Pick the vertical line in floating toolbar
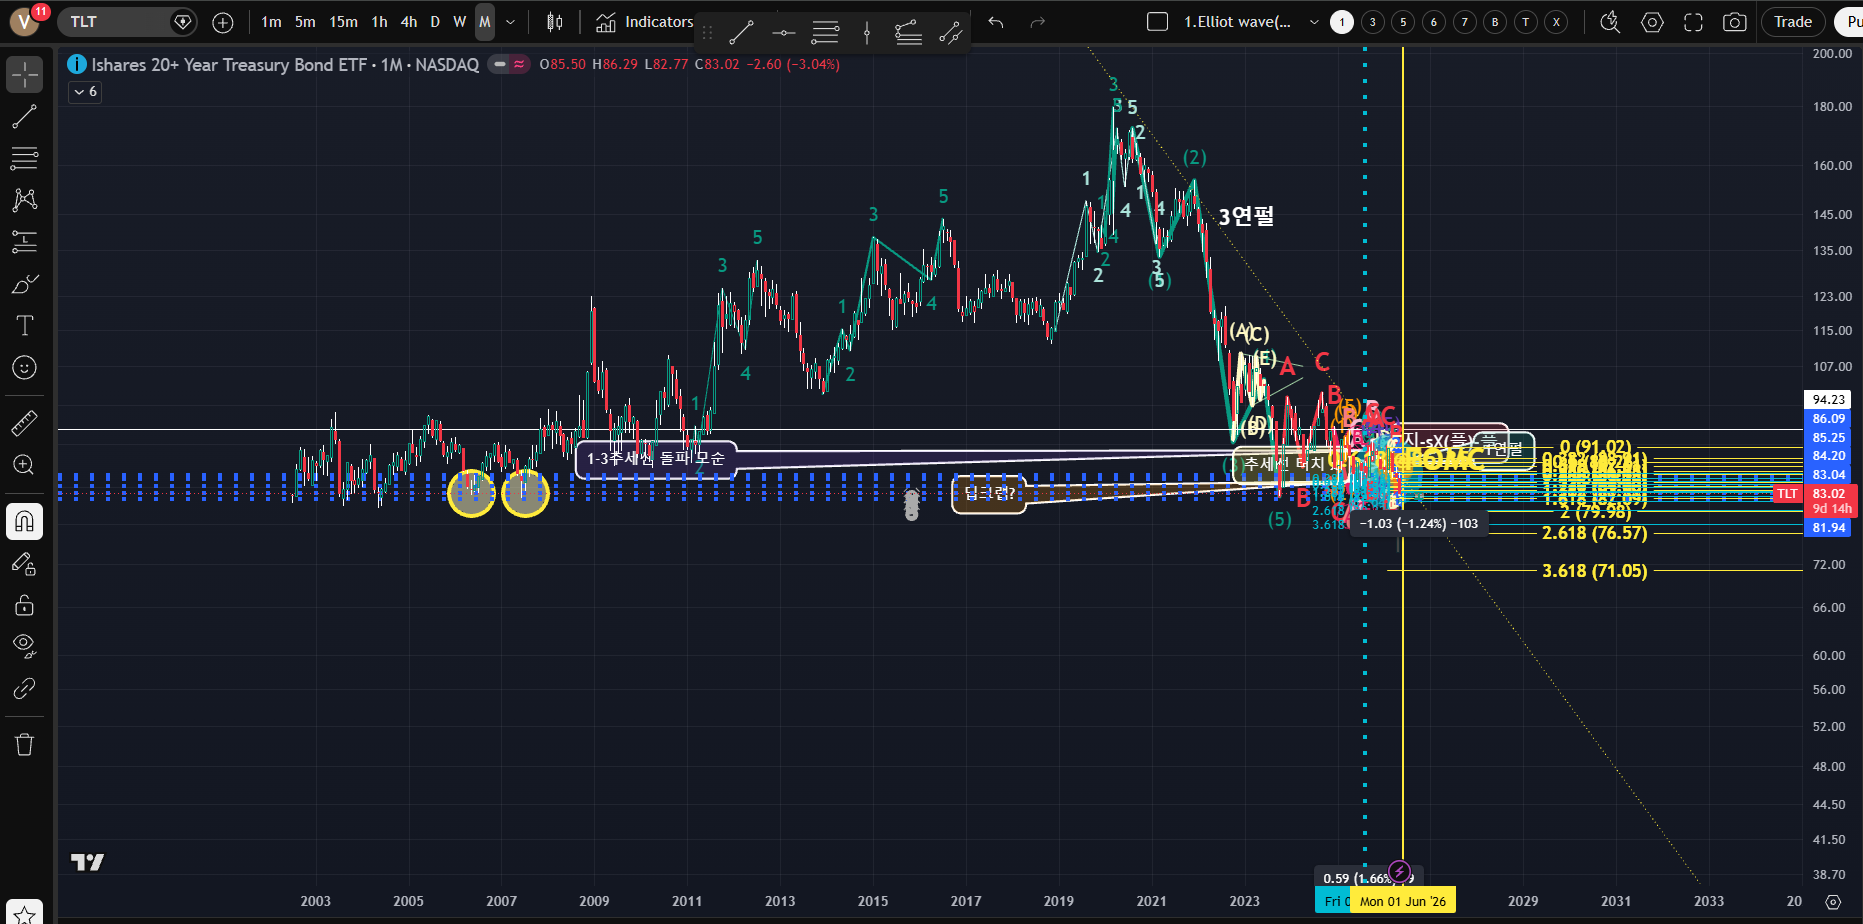Screen dimensions: 1863x924 pyautogui.click(x=867, y=33)
